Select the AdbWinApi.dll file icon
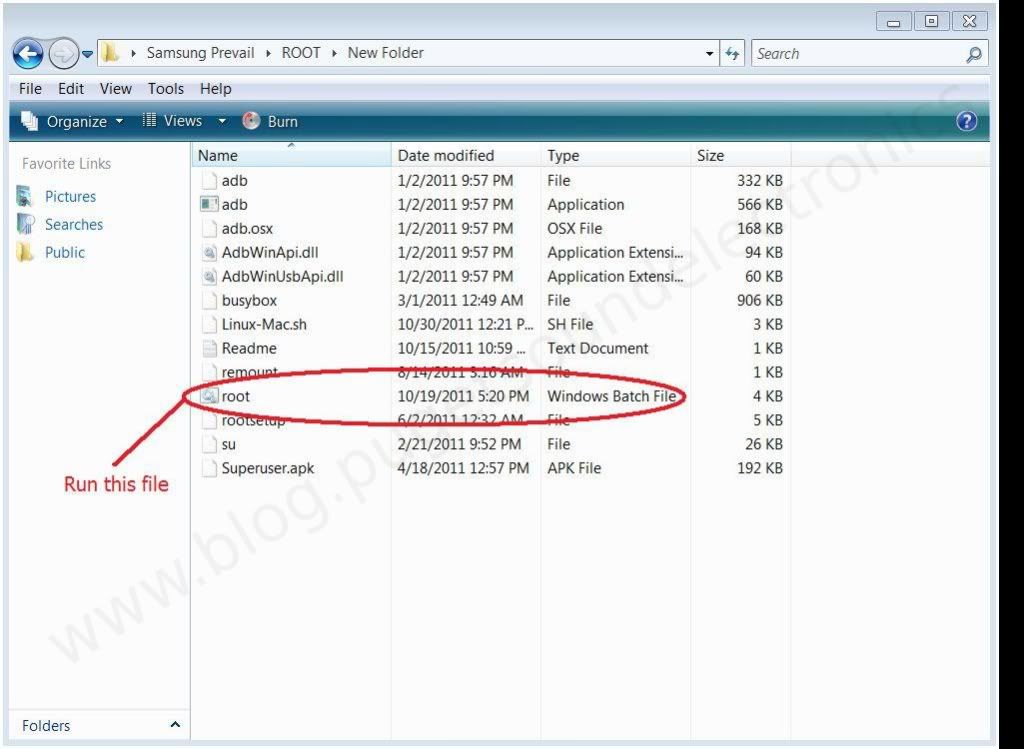The width and height of the screenshot is (1024, 749). (209, 253)
